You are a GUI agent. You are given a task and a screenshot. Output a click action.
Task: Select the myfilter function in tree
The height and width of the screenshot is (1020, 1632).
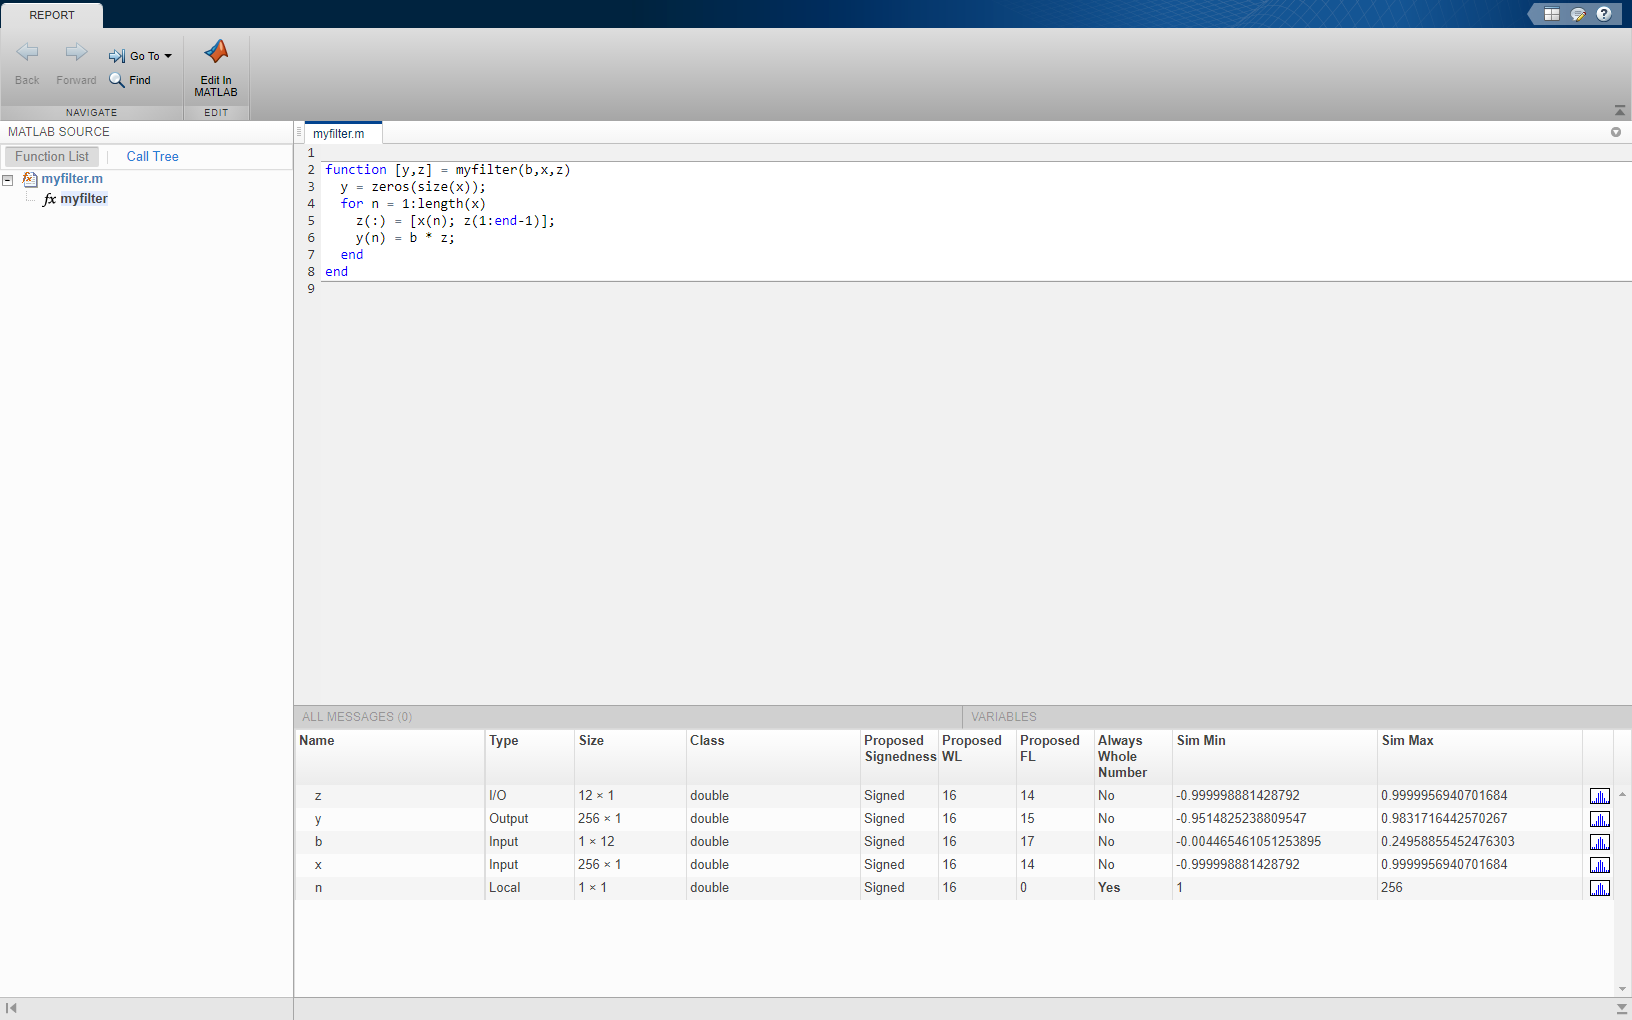tap(83, 199)
